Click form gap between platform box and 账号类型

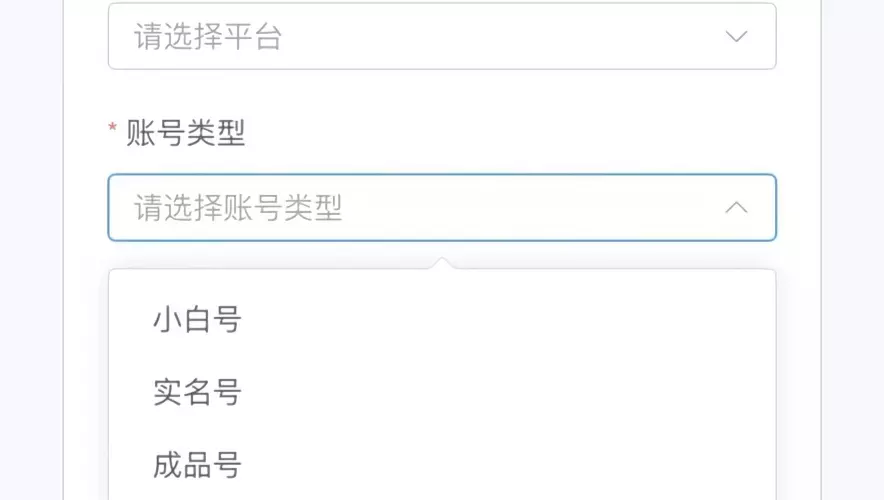(x=442, y=92)
